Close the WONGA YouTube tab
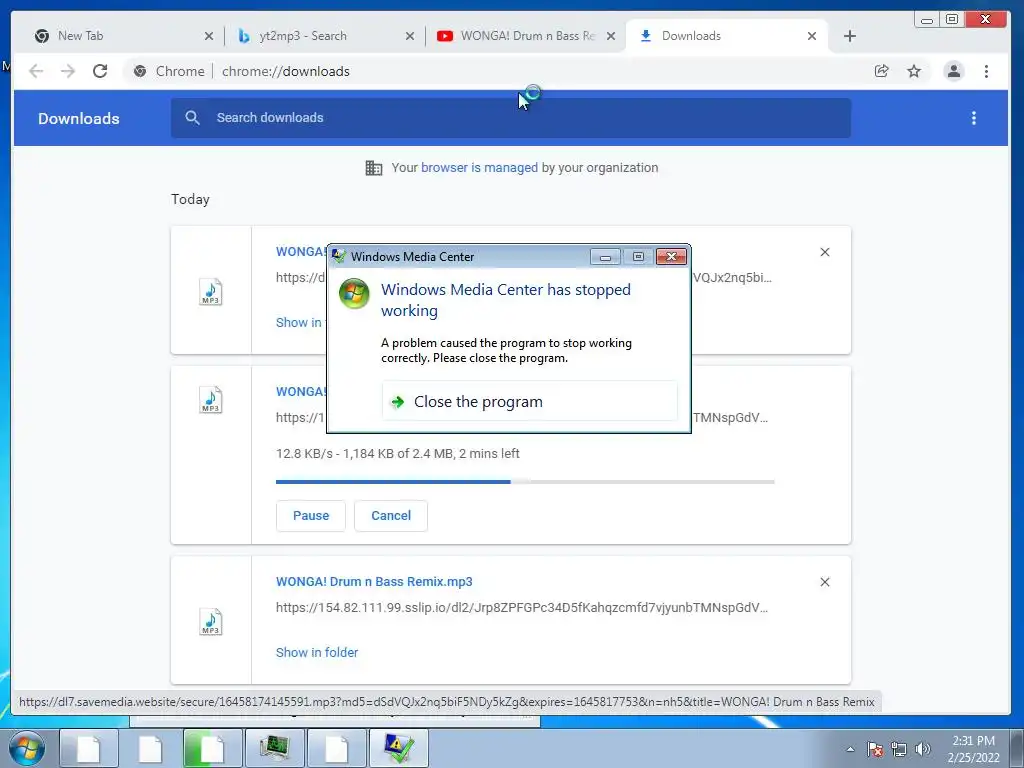 (611, 36)
